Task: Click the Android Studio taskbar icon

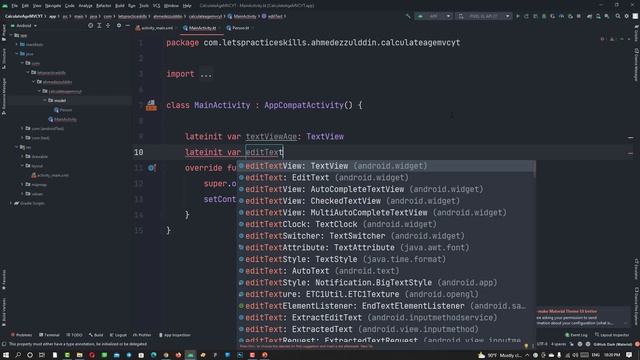Action: 190,355
